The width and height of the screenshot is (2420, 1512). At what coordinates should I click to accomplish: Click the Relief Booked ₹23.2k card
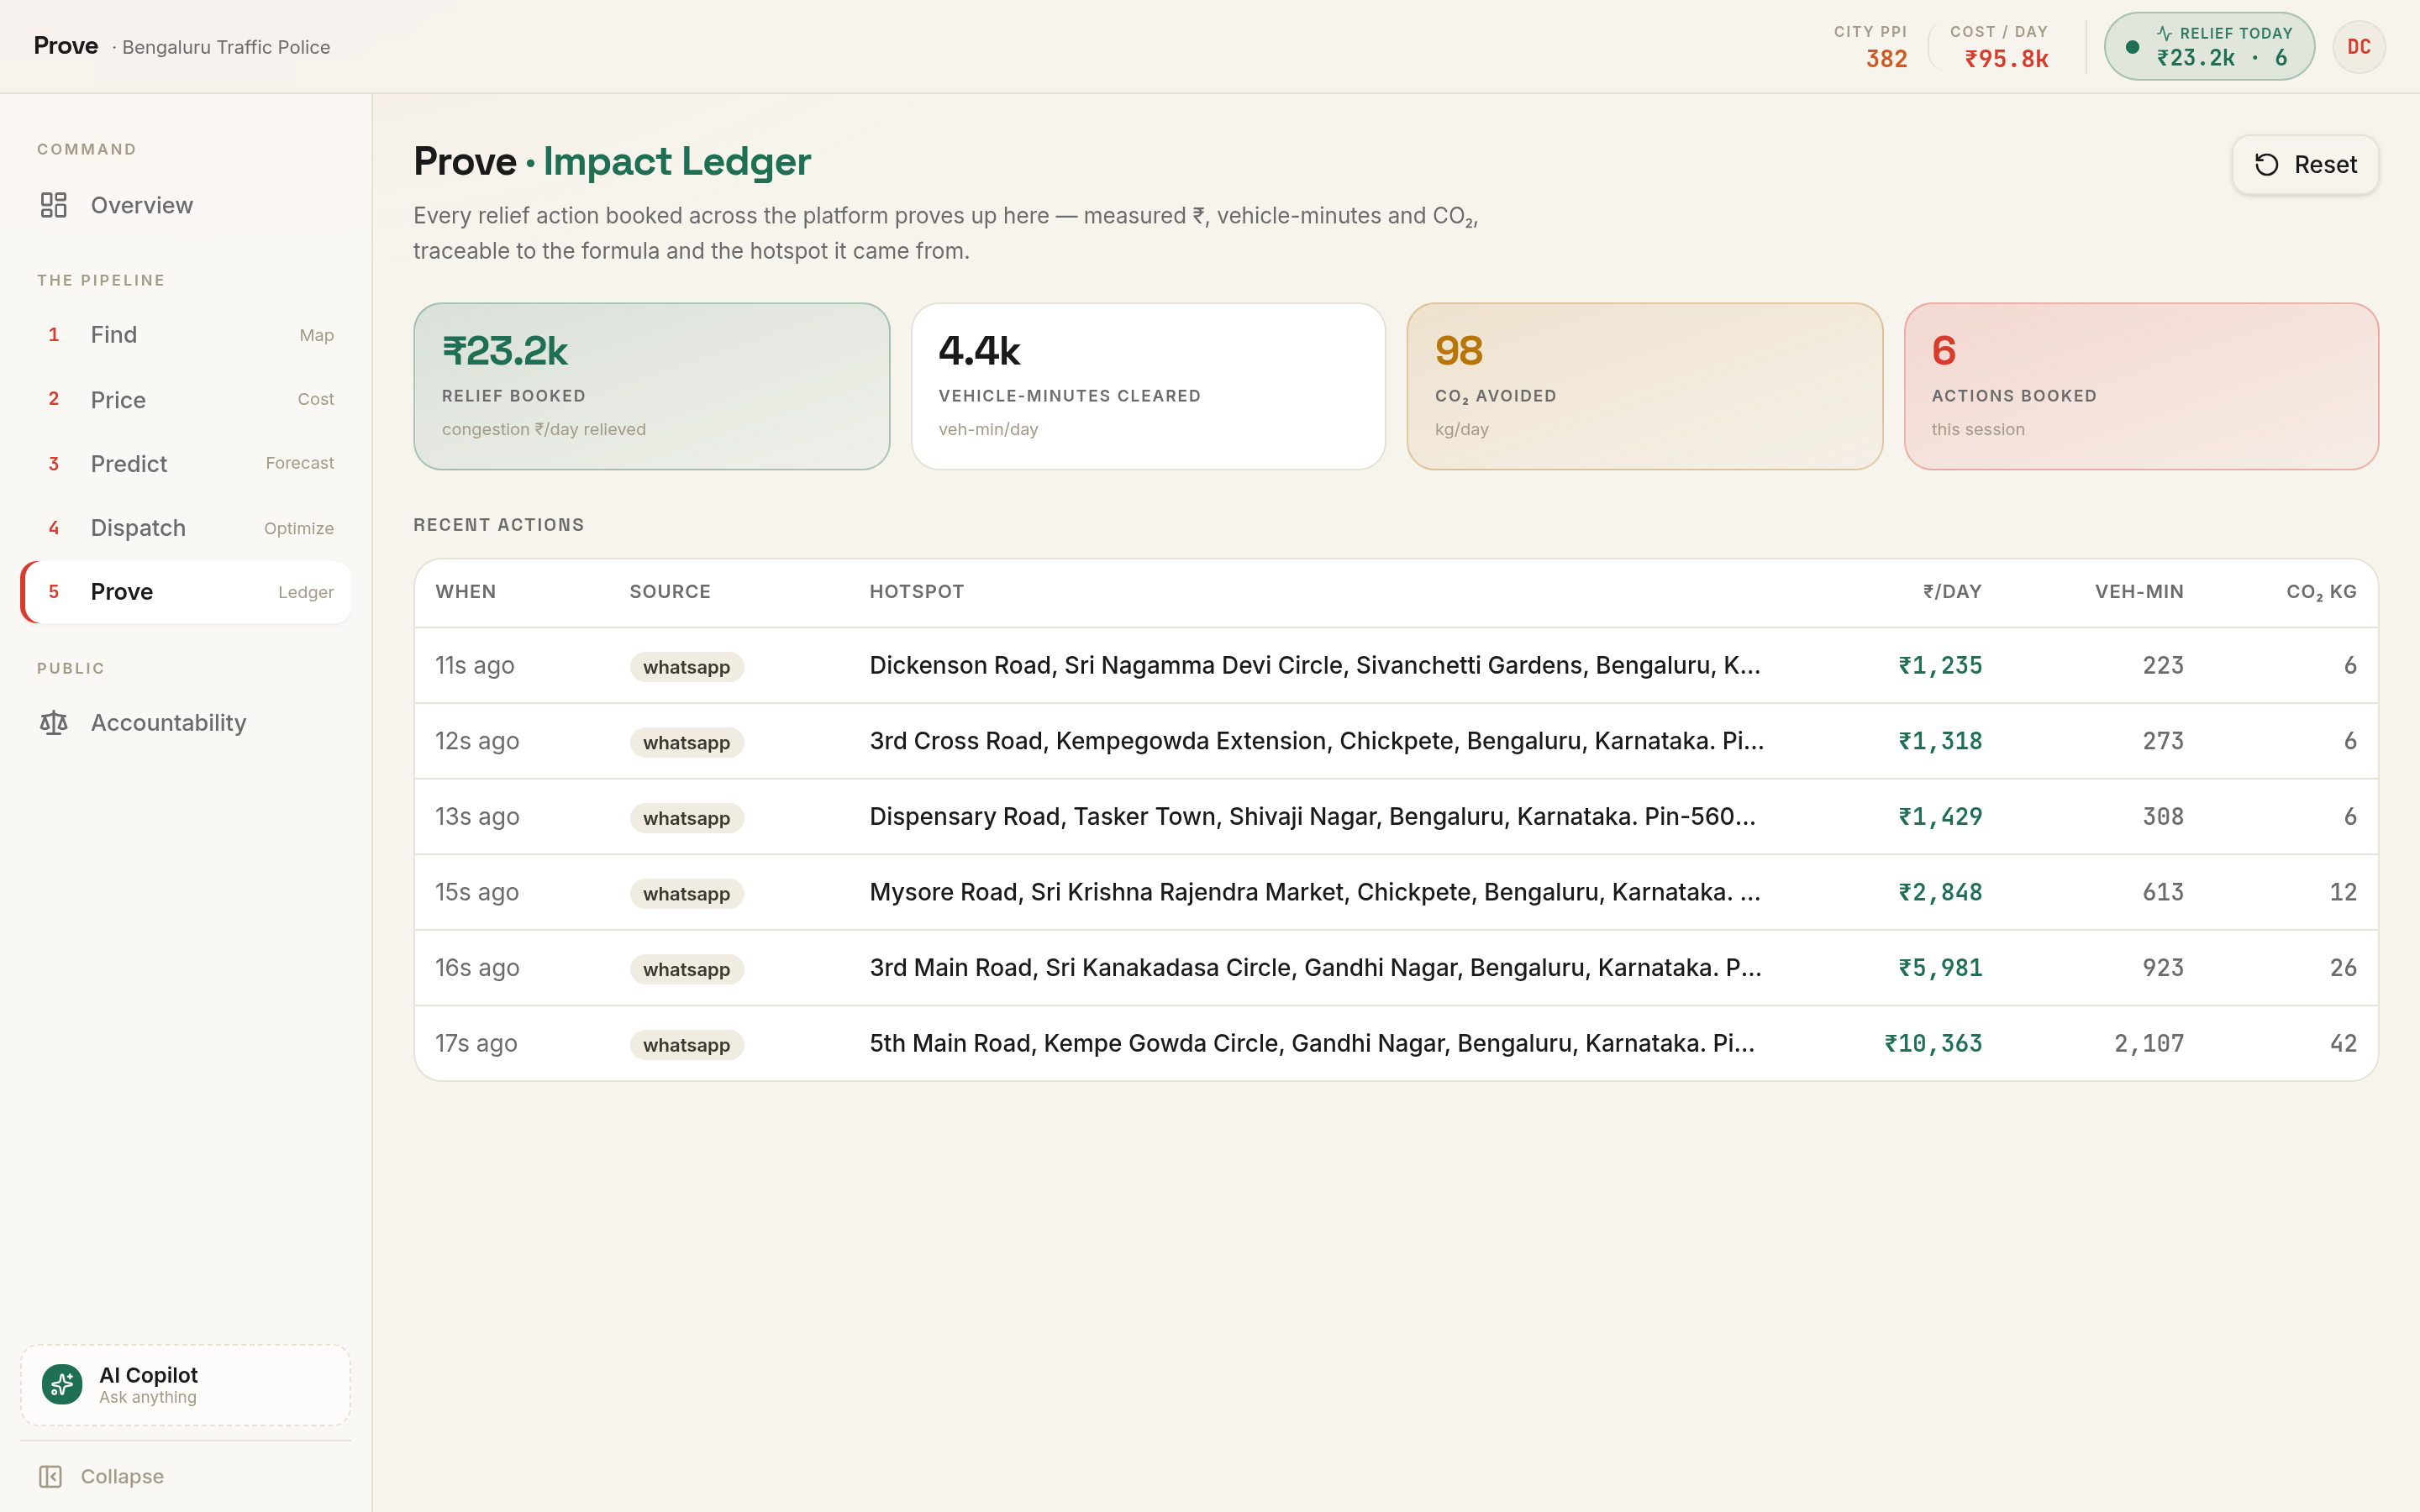651,386
